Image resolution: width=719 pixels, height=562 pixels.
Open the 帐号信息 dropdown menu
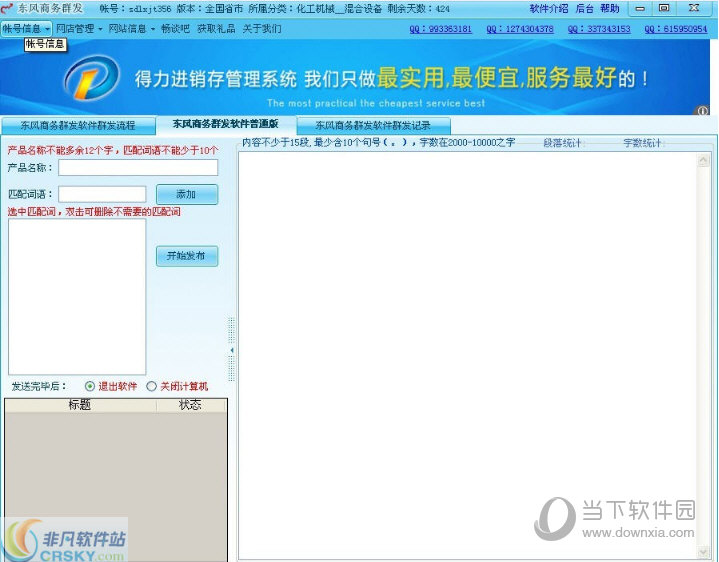26,28
